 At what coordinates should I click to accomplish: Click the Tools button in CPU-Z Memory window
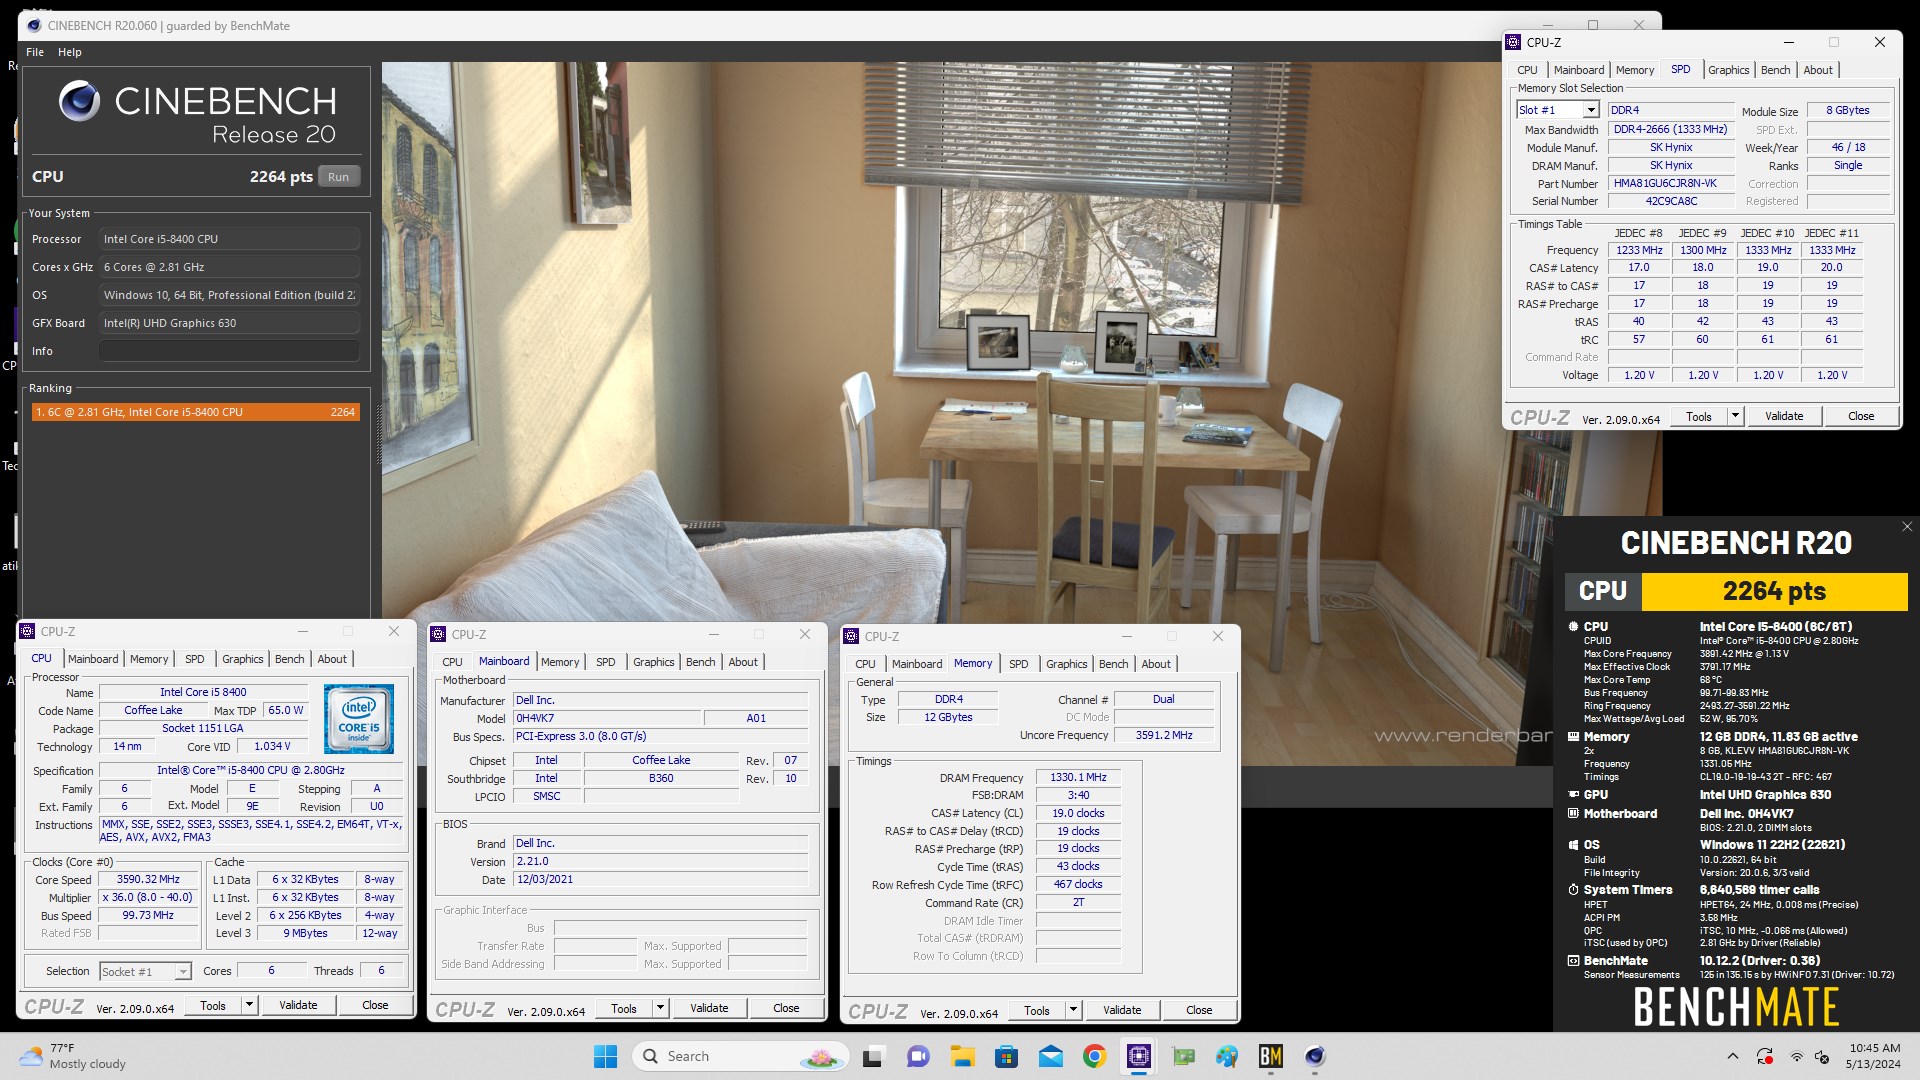coord(1037,1010)
